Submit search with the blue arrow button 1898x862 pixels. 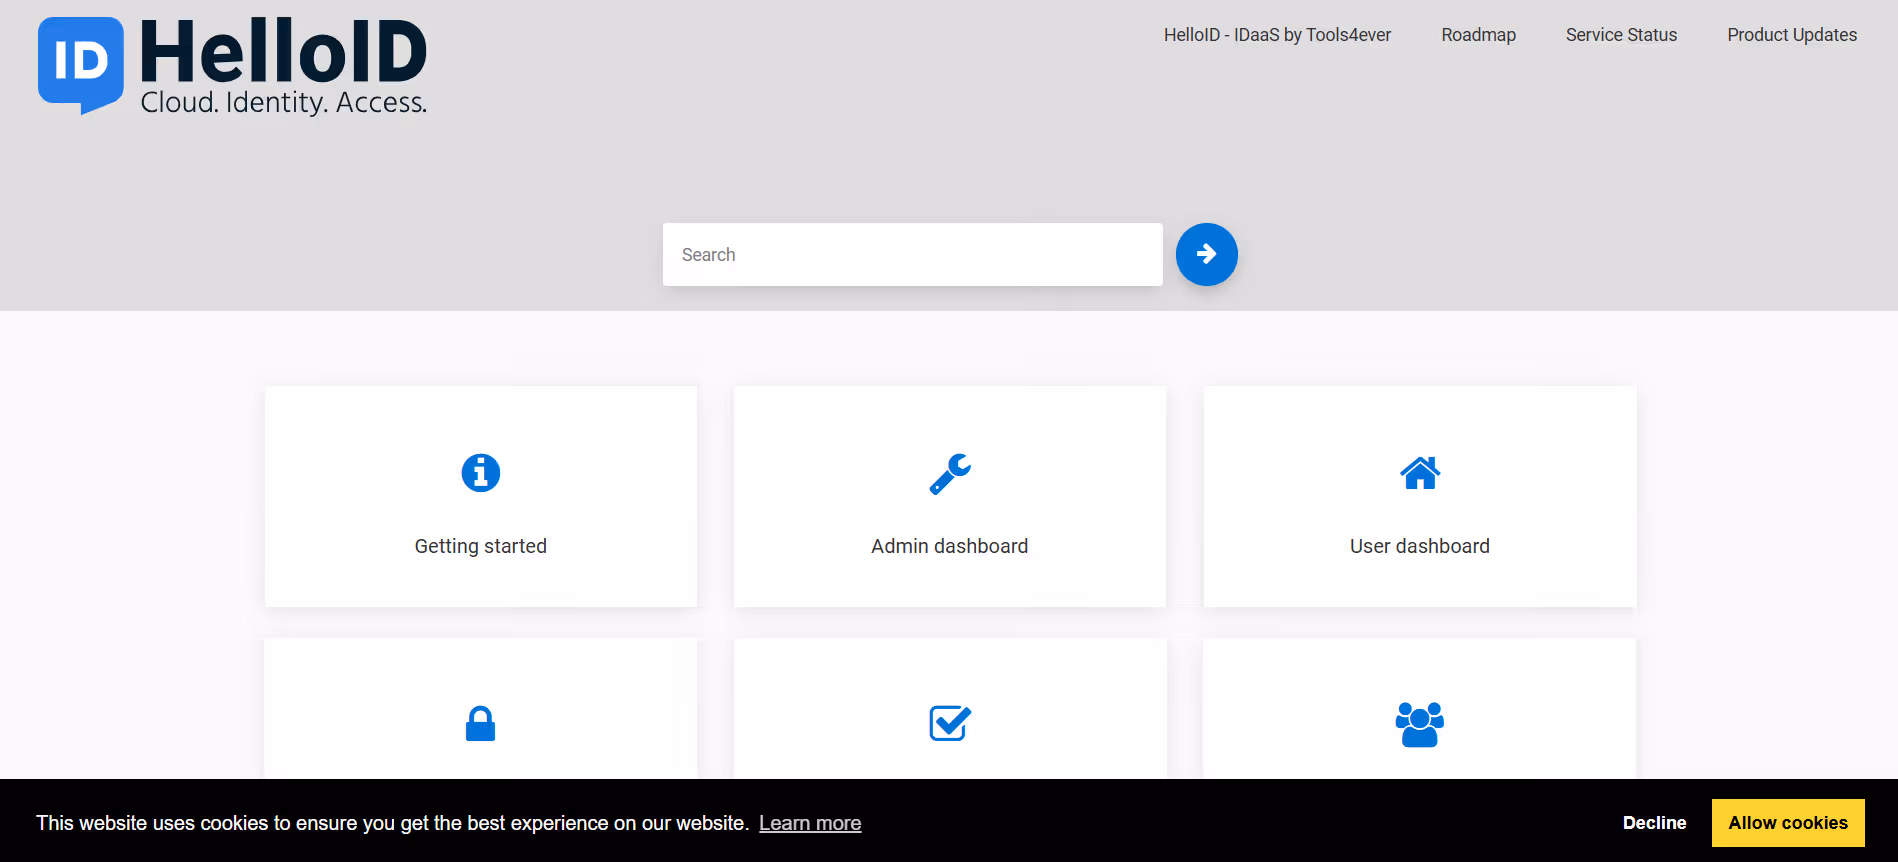coord(1206,254)
